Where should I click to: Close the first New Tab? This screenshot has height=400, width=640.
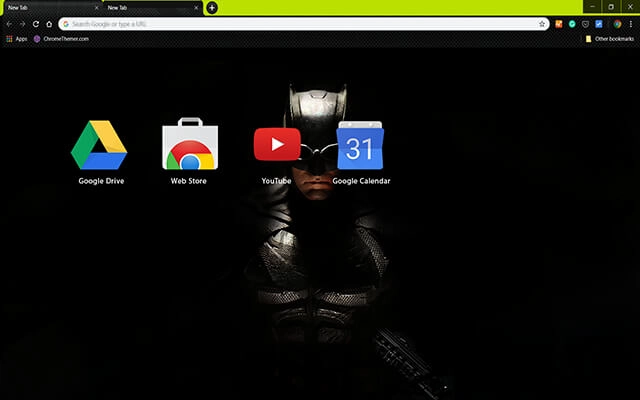click(97, 8)
